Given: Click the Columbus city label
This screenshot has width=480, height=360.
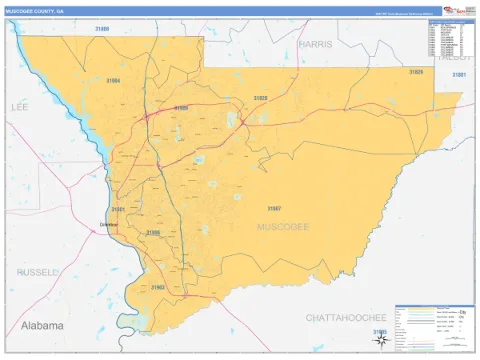Looking at the screenshot, I should (x=109, y=225).
